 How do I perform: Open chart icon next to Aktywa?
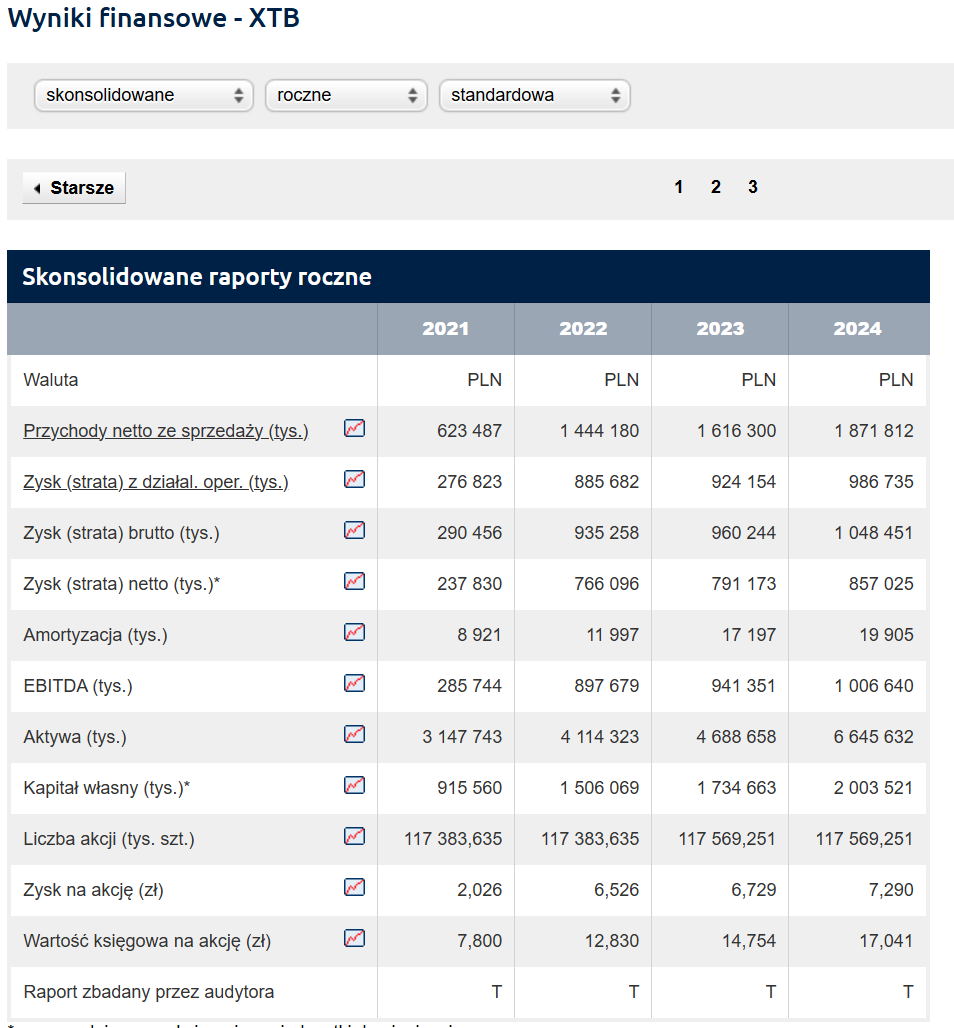pos(354,734)
